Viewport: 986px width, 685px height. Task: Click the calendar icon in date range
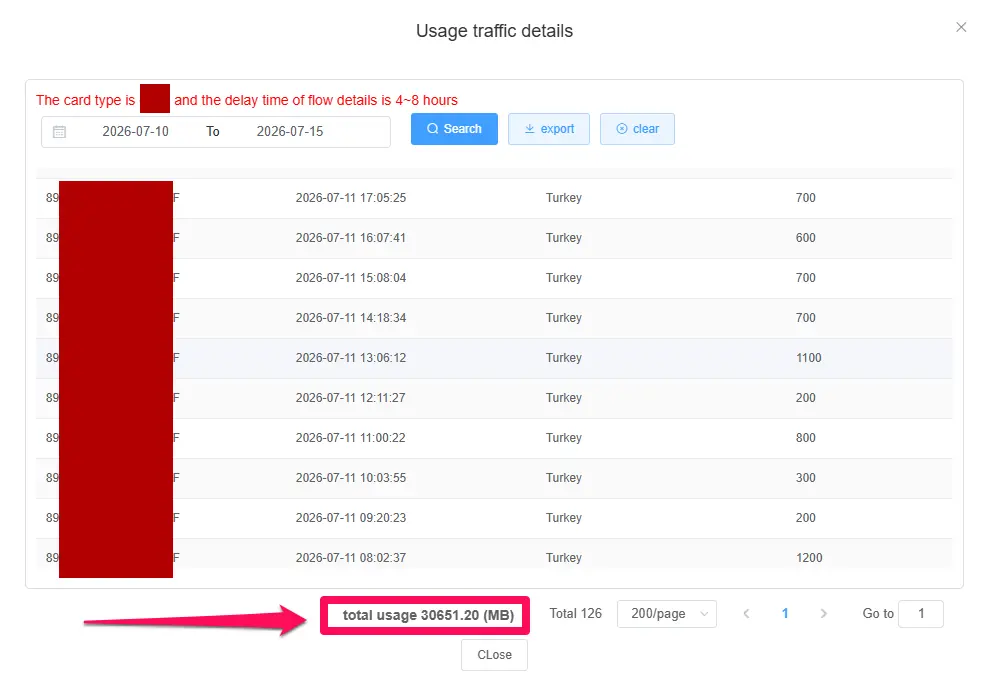click(59, 131)
